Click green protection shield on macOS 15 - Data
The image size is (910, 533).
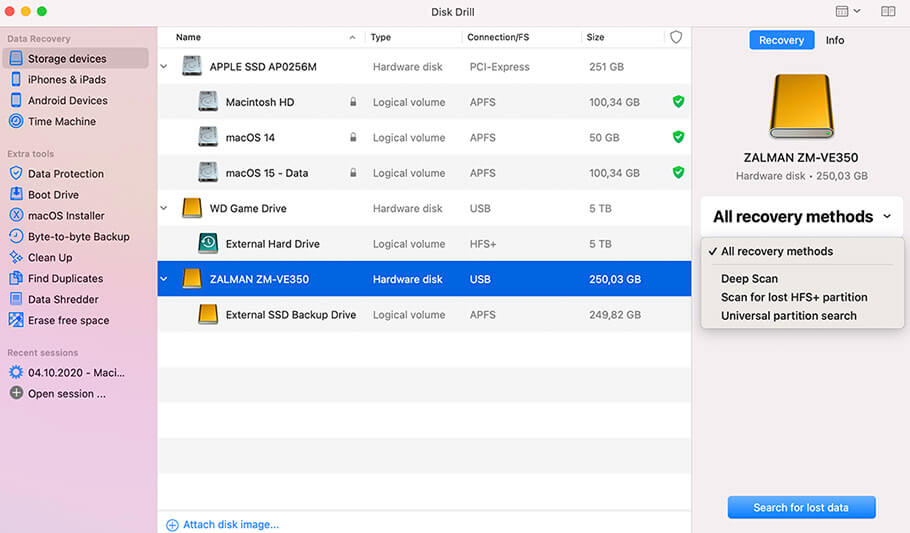coord(678,172)
